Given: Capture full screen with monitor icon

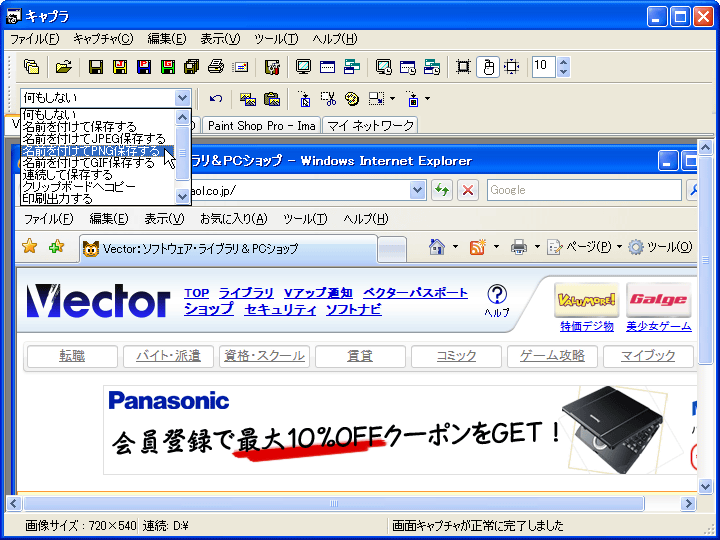Looking at the screenshot, I should pos(303,67).
